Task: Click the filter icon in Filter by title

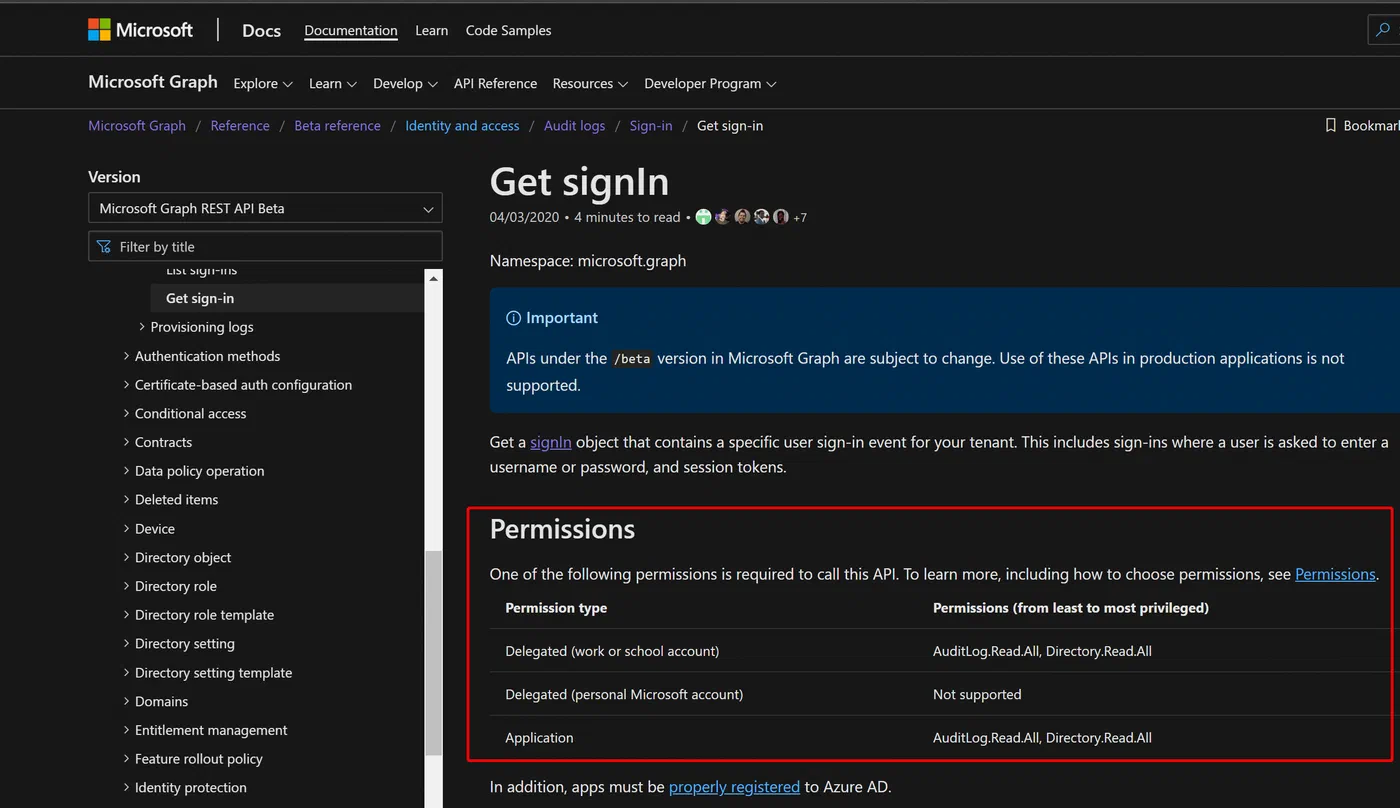Action: pos(104,247)
